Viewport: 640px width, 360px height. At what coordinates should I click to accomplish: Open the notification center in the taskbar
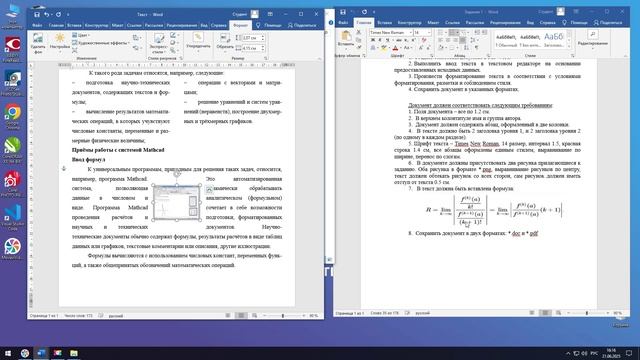(629, 353)
